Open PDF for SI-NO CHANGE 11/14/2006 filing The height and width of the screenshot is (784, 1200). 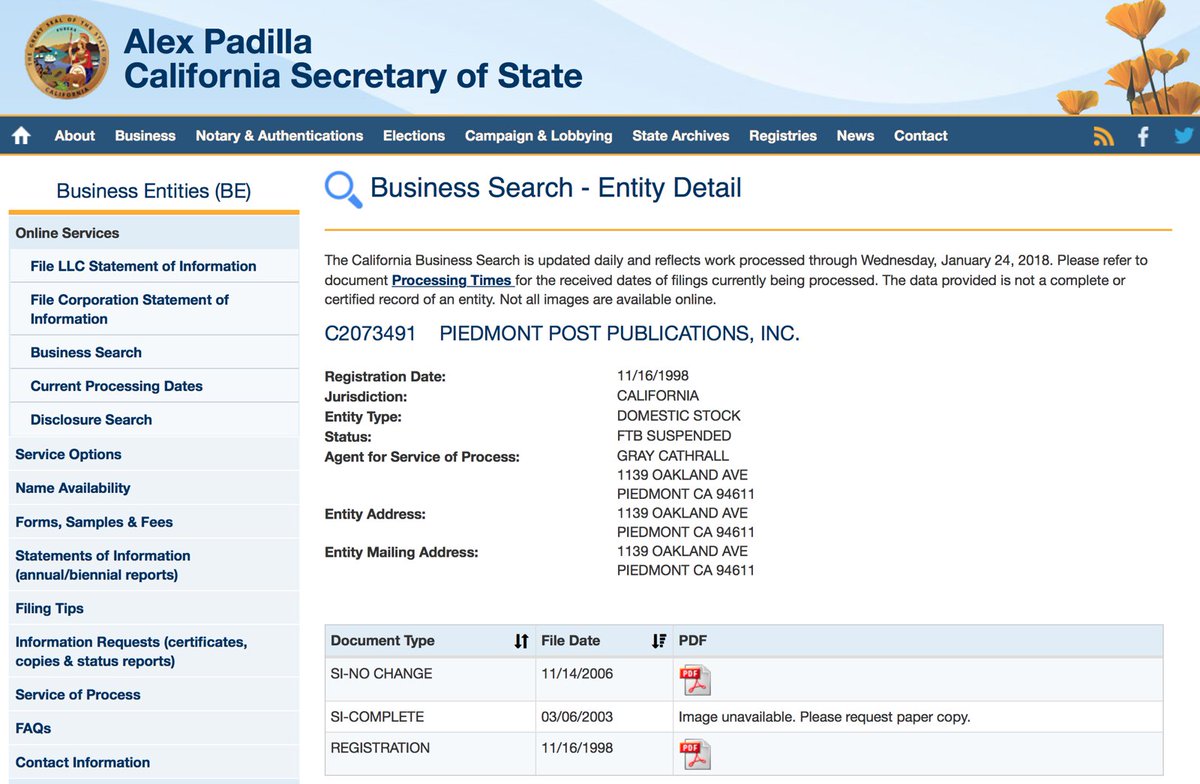pos(695,680)
